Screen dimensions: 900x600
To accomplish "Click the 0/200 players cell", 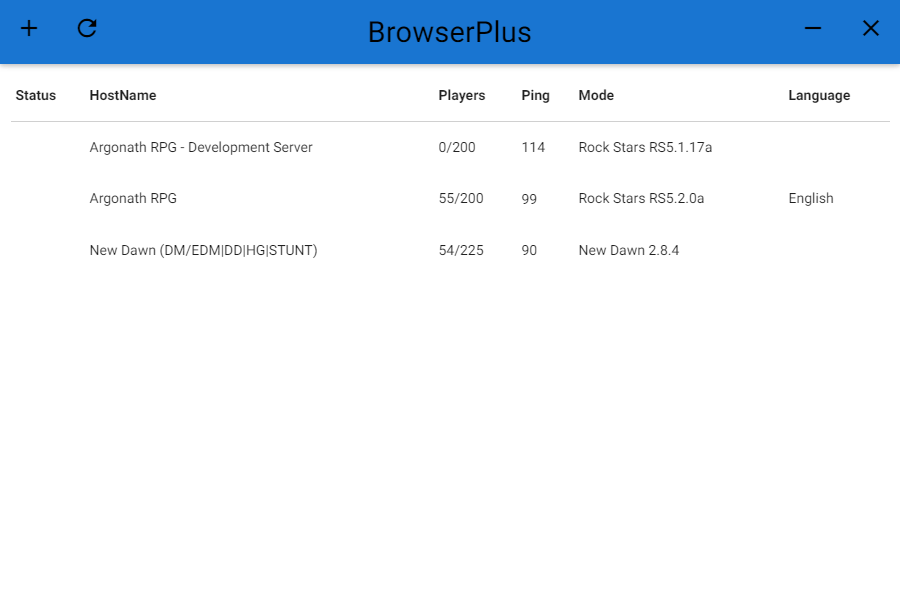I will (x=457, y=148).
